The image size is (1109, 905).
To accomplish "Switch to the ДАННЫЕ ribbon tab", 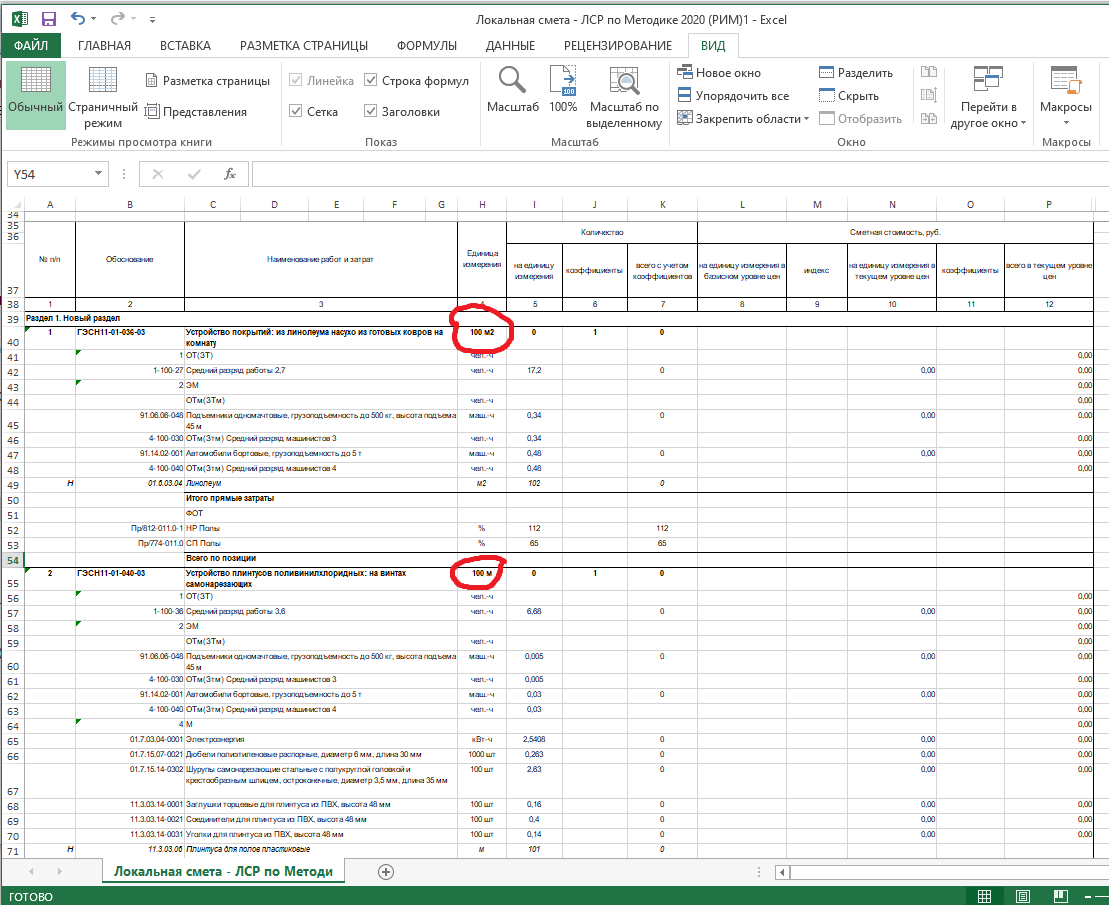I will pyautogui.click(x=510, y=45).
